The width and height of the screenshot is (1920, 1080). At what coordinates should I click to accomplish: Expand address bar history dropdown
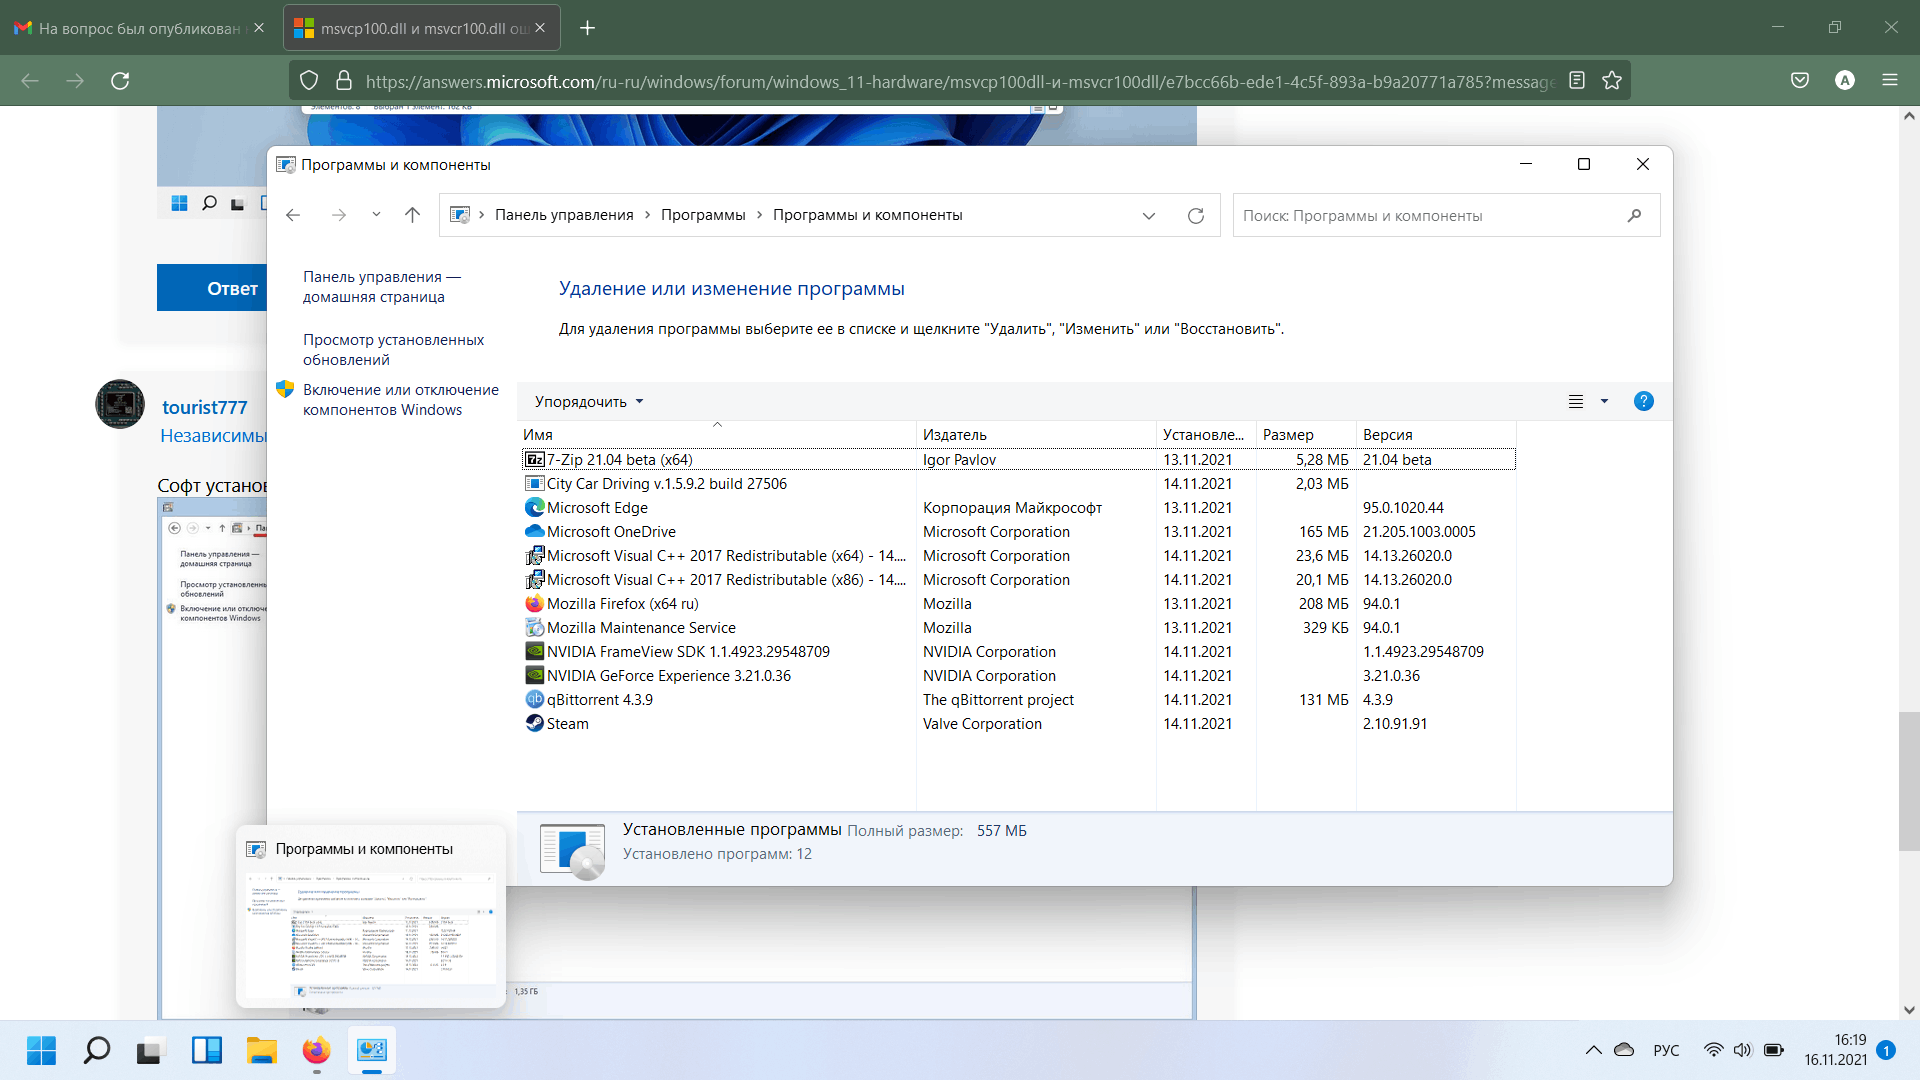click(1149, 216)
